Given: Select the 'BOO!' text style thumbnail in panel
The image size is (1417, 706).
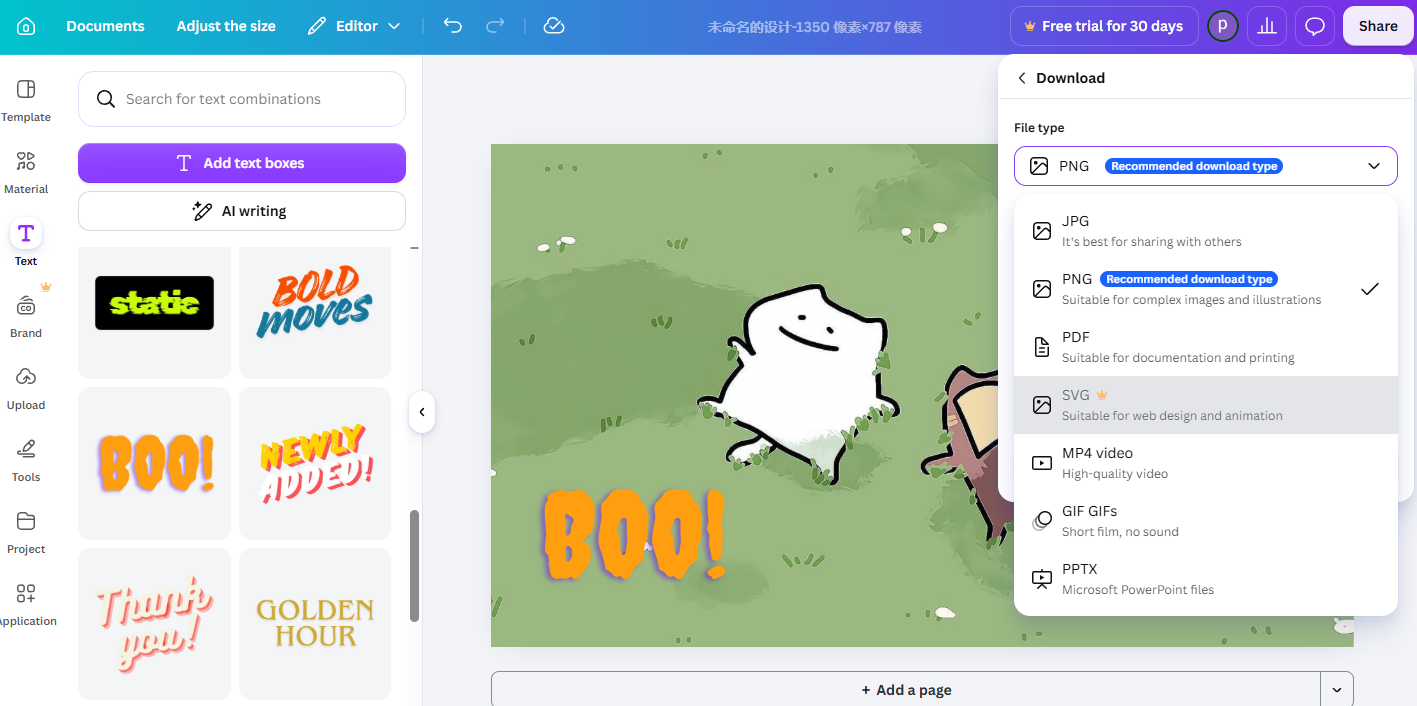Looking at the screenshot, I should [x=154, y=464].
